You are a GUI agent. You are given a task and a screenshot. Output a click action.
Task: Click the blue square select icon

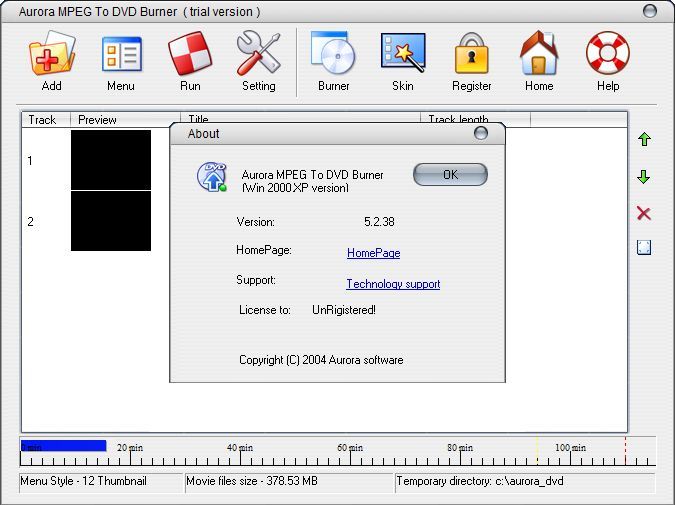[x=644, y=248]
